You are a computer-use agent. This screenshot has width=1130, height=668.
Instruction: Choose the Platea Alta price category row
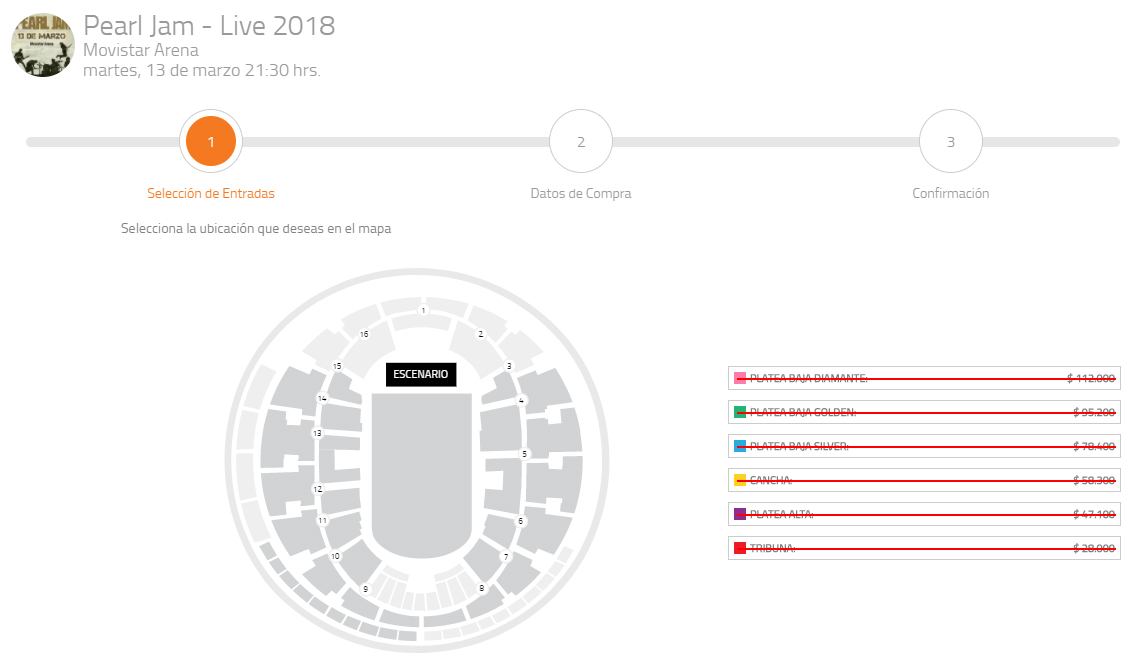click(924, 514)
